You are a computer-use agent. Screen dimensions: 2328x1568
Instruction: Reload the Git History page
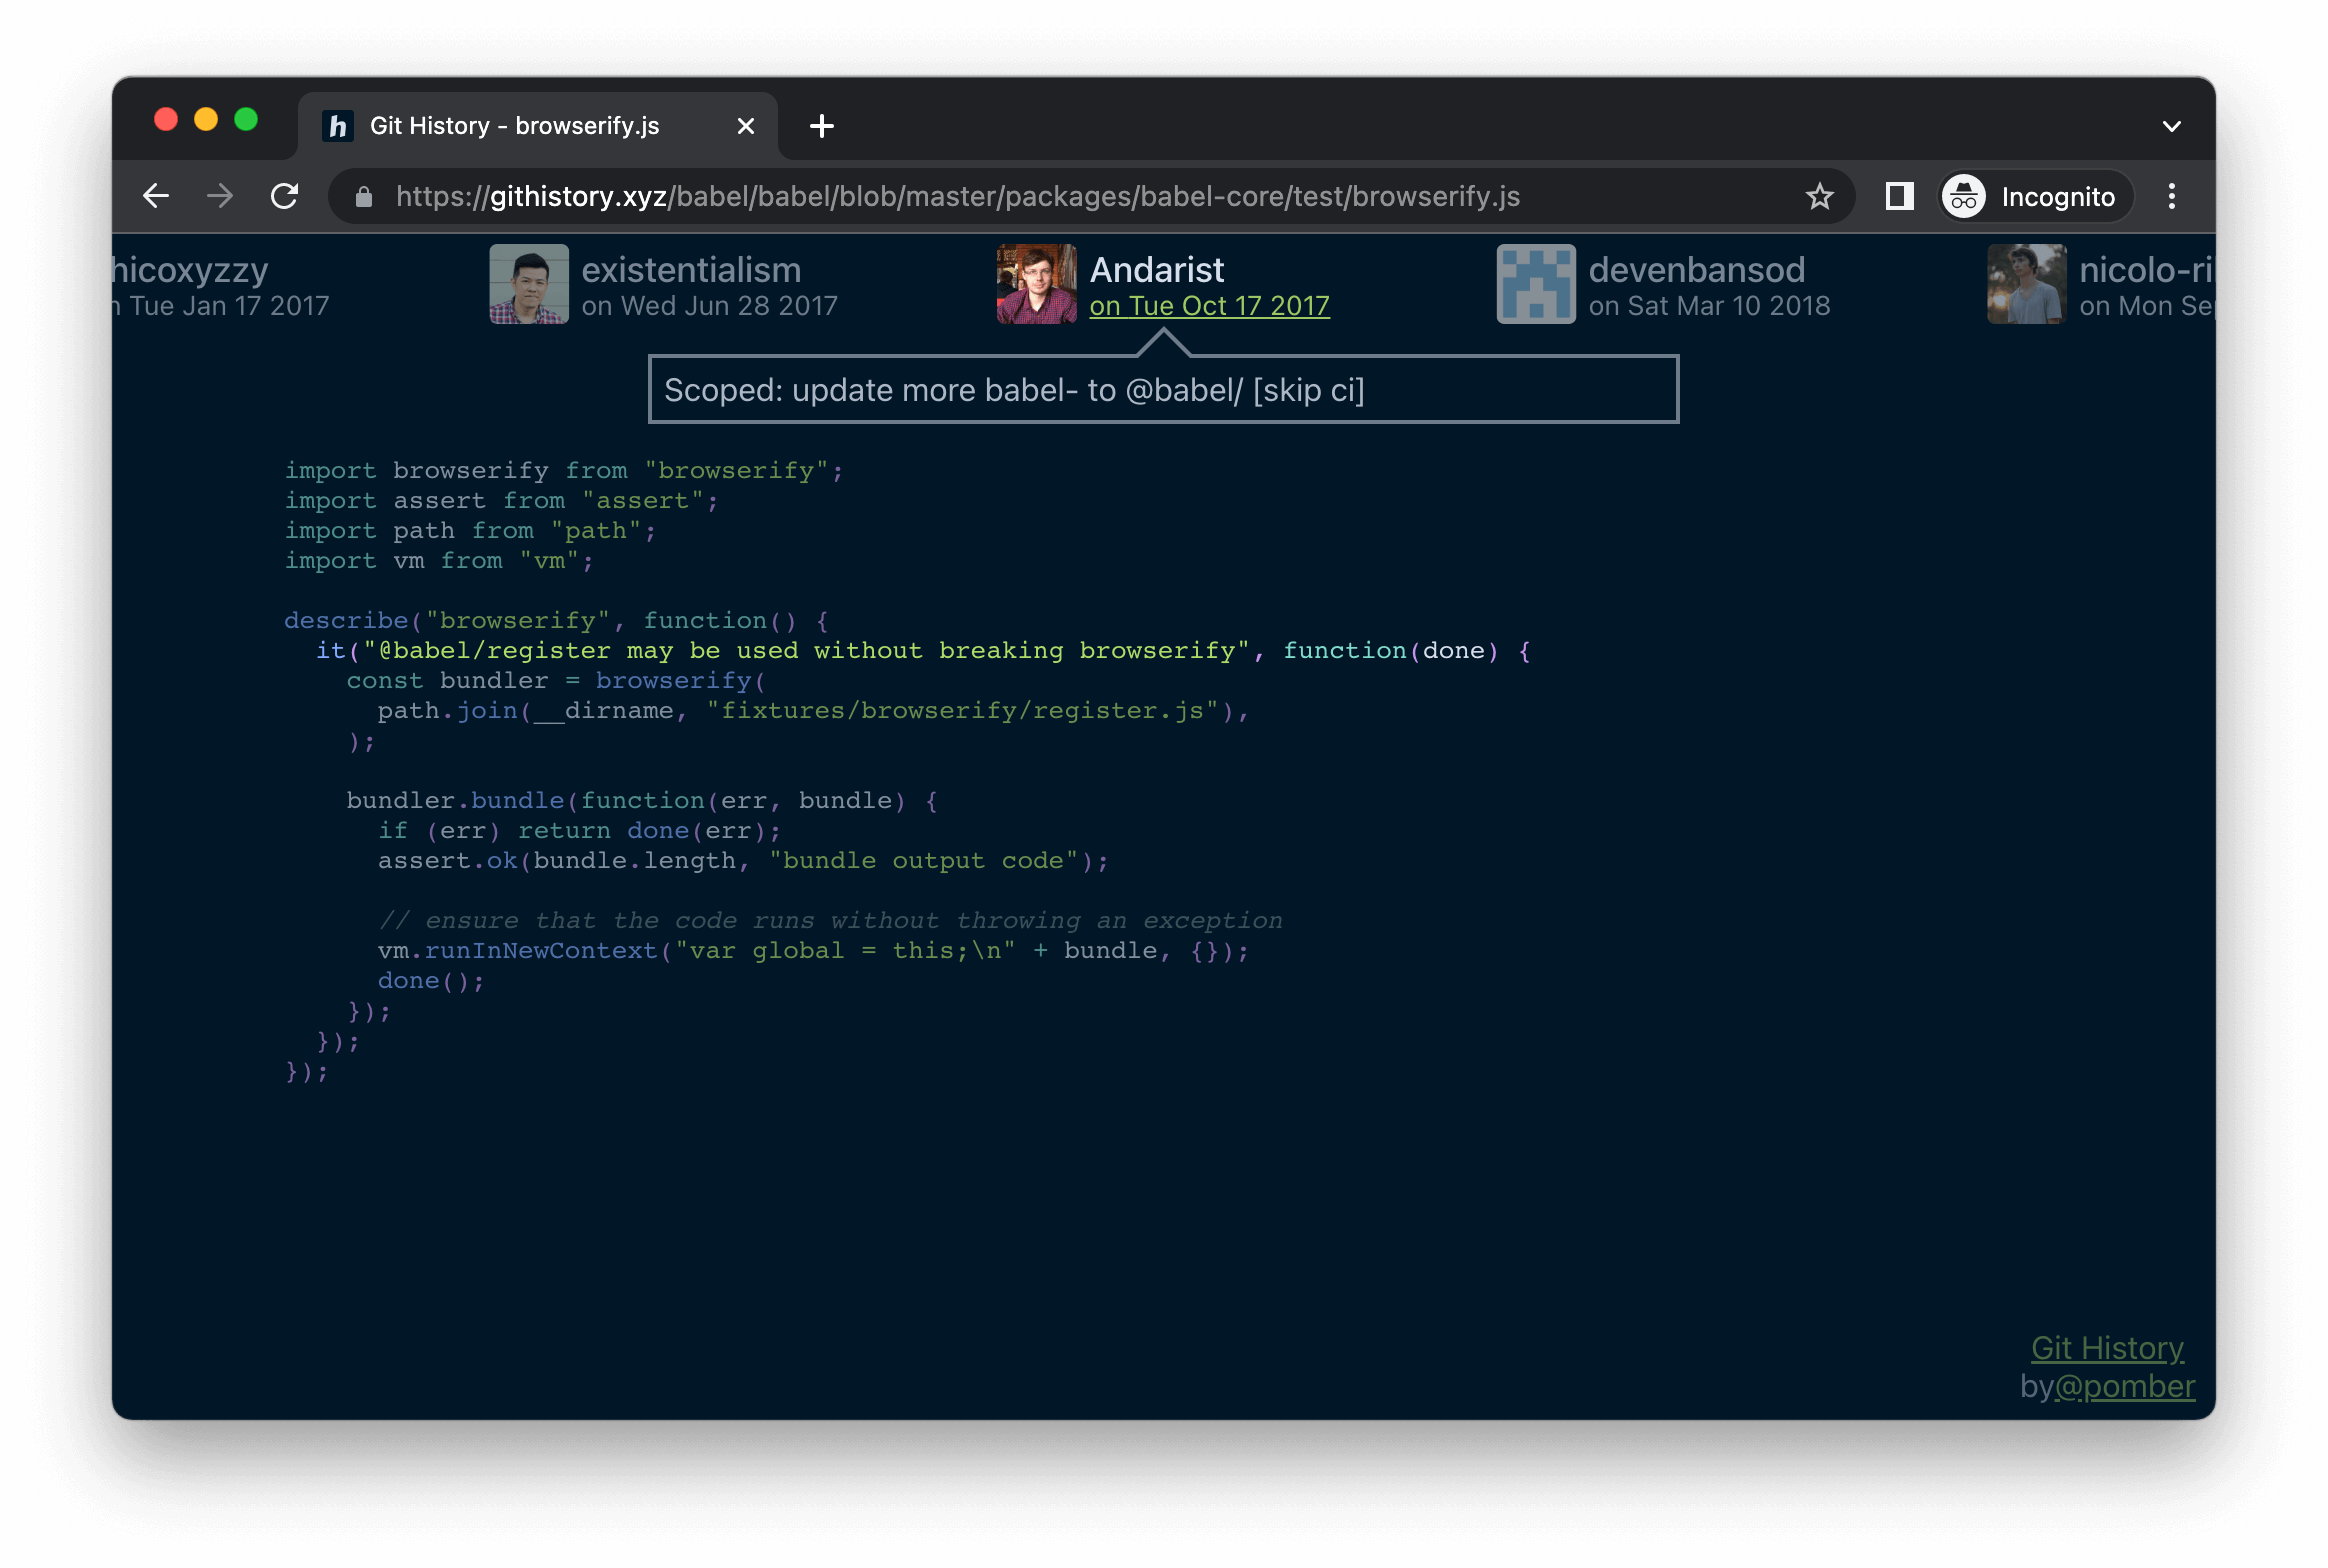[285, 196]
